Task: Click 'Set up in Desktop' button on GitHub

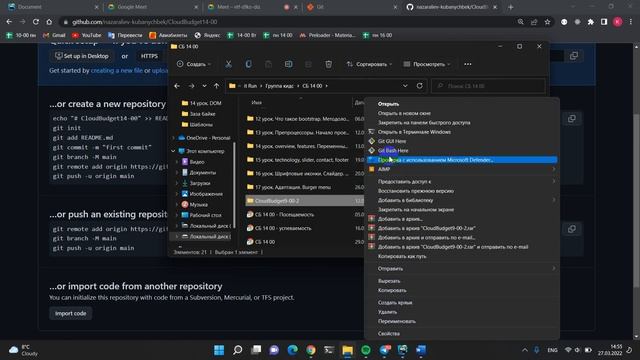Action: (x=82, y=56)
